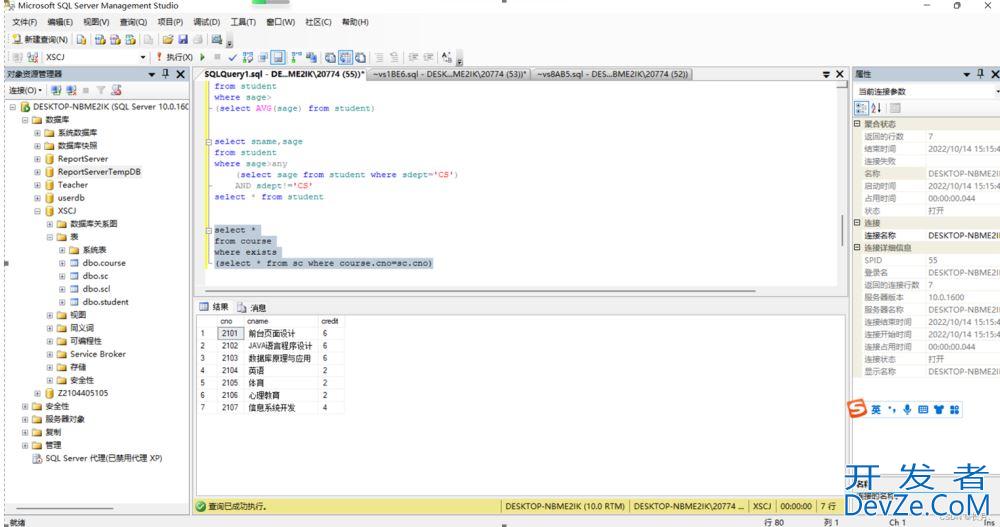Click the Open File folder icon
Viewport: 1000px width, 527px height.
tap(168, 40)
